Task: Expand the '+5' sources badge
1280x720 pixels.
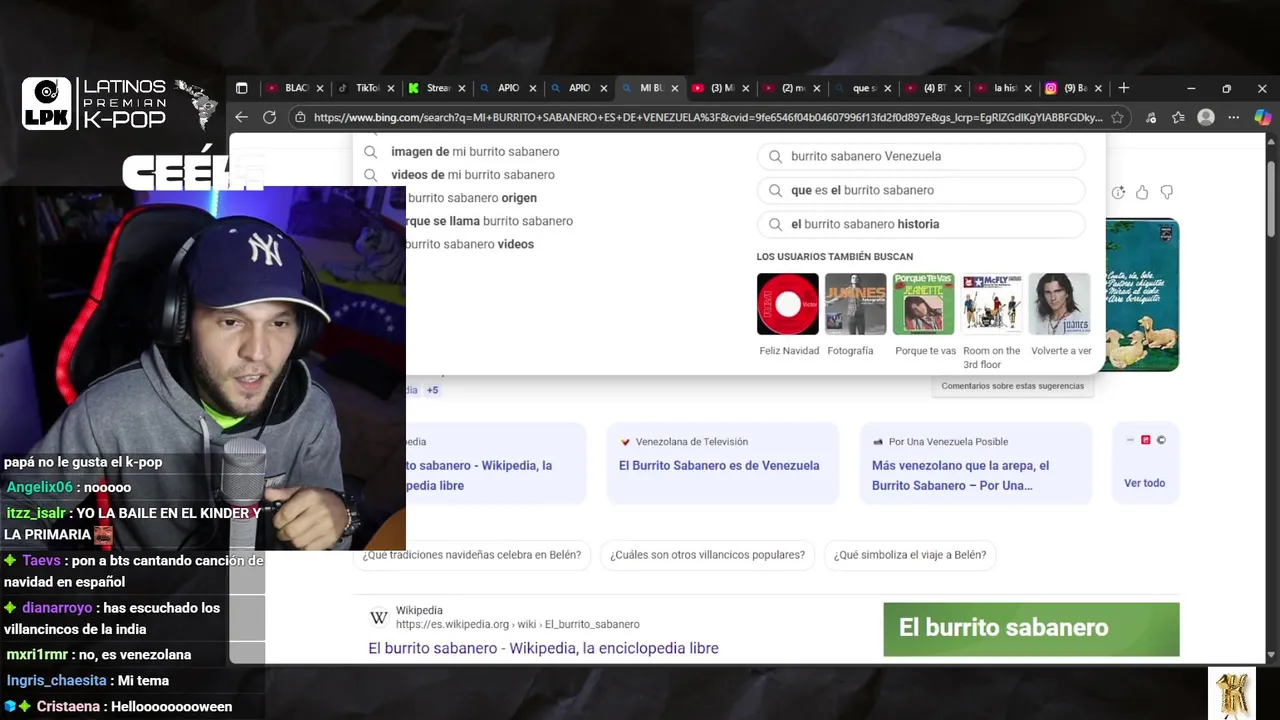Action: pyautogui.click(x=432, y=390)
